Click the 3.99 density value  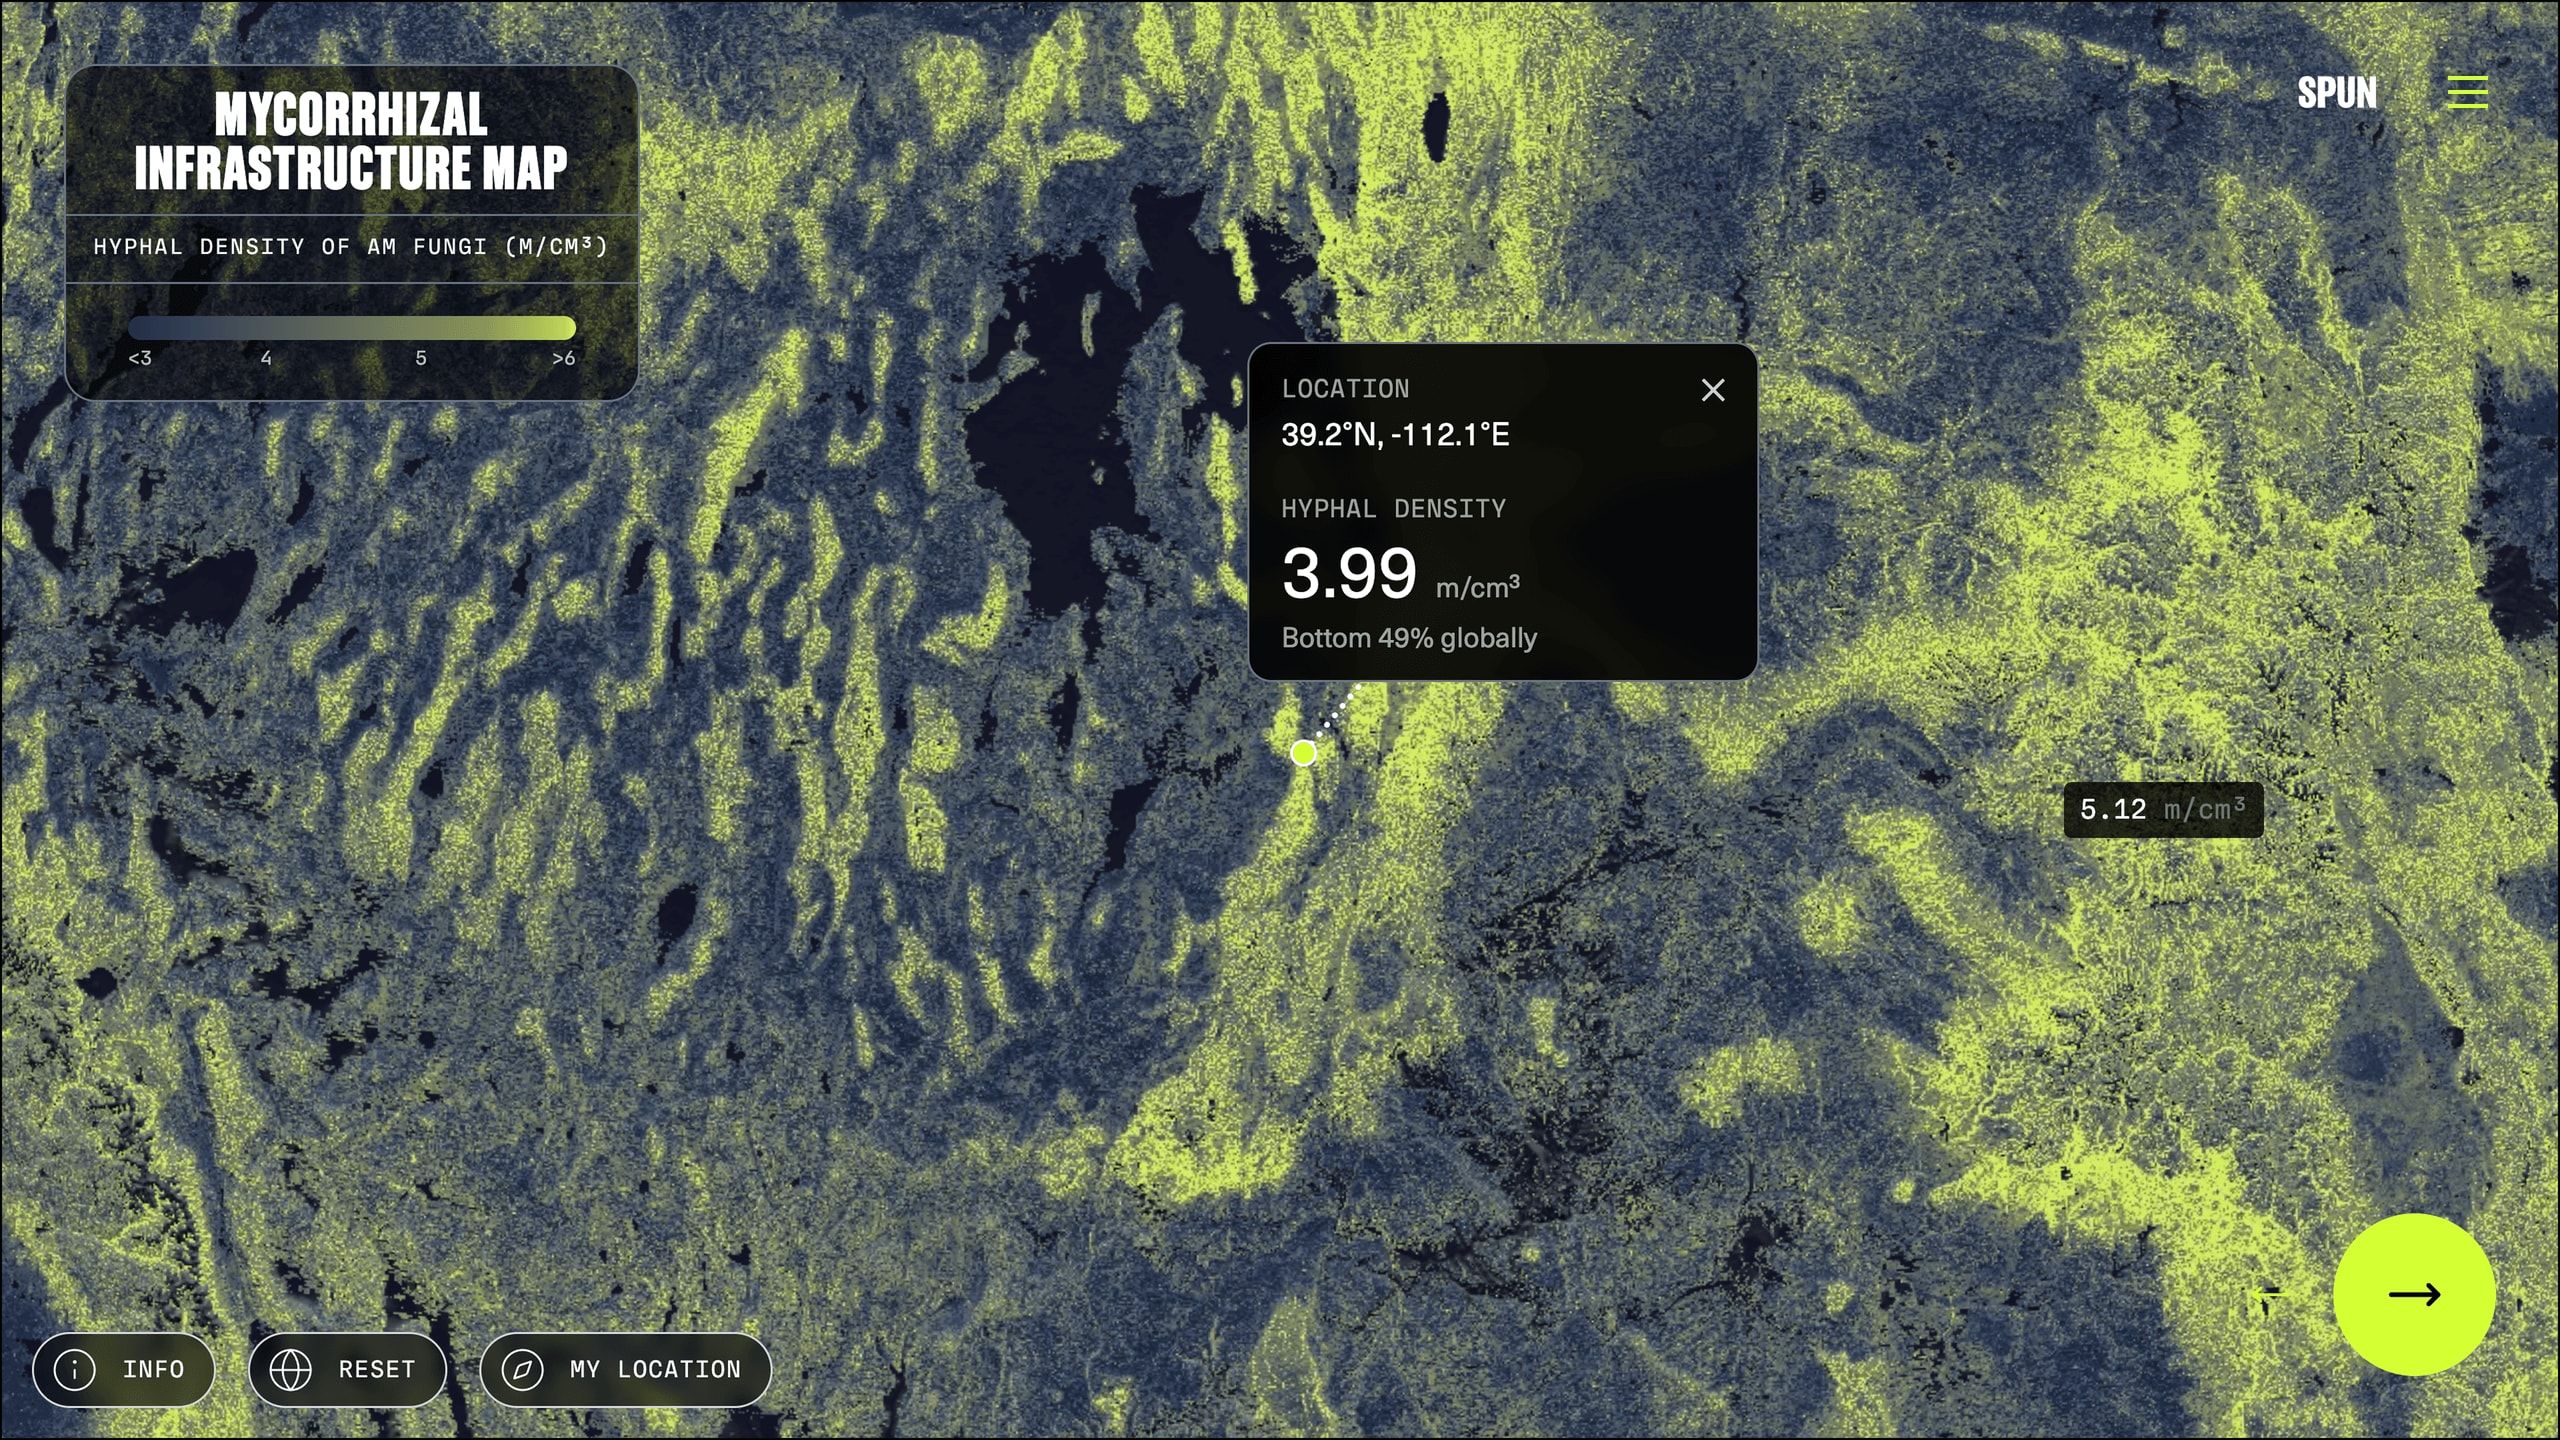pyautogui.click(x=1349, y=573)
